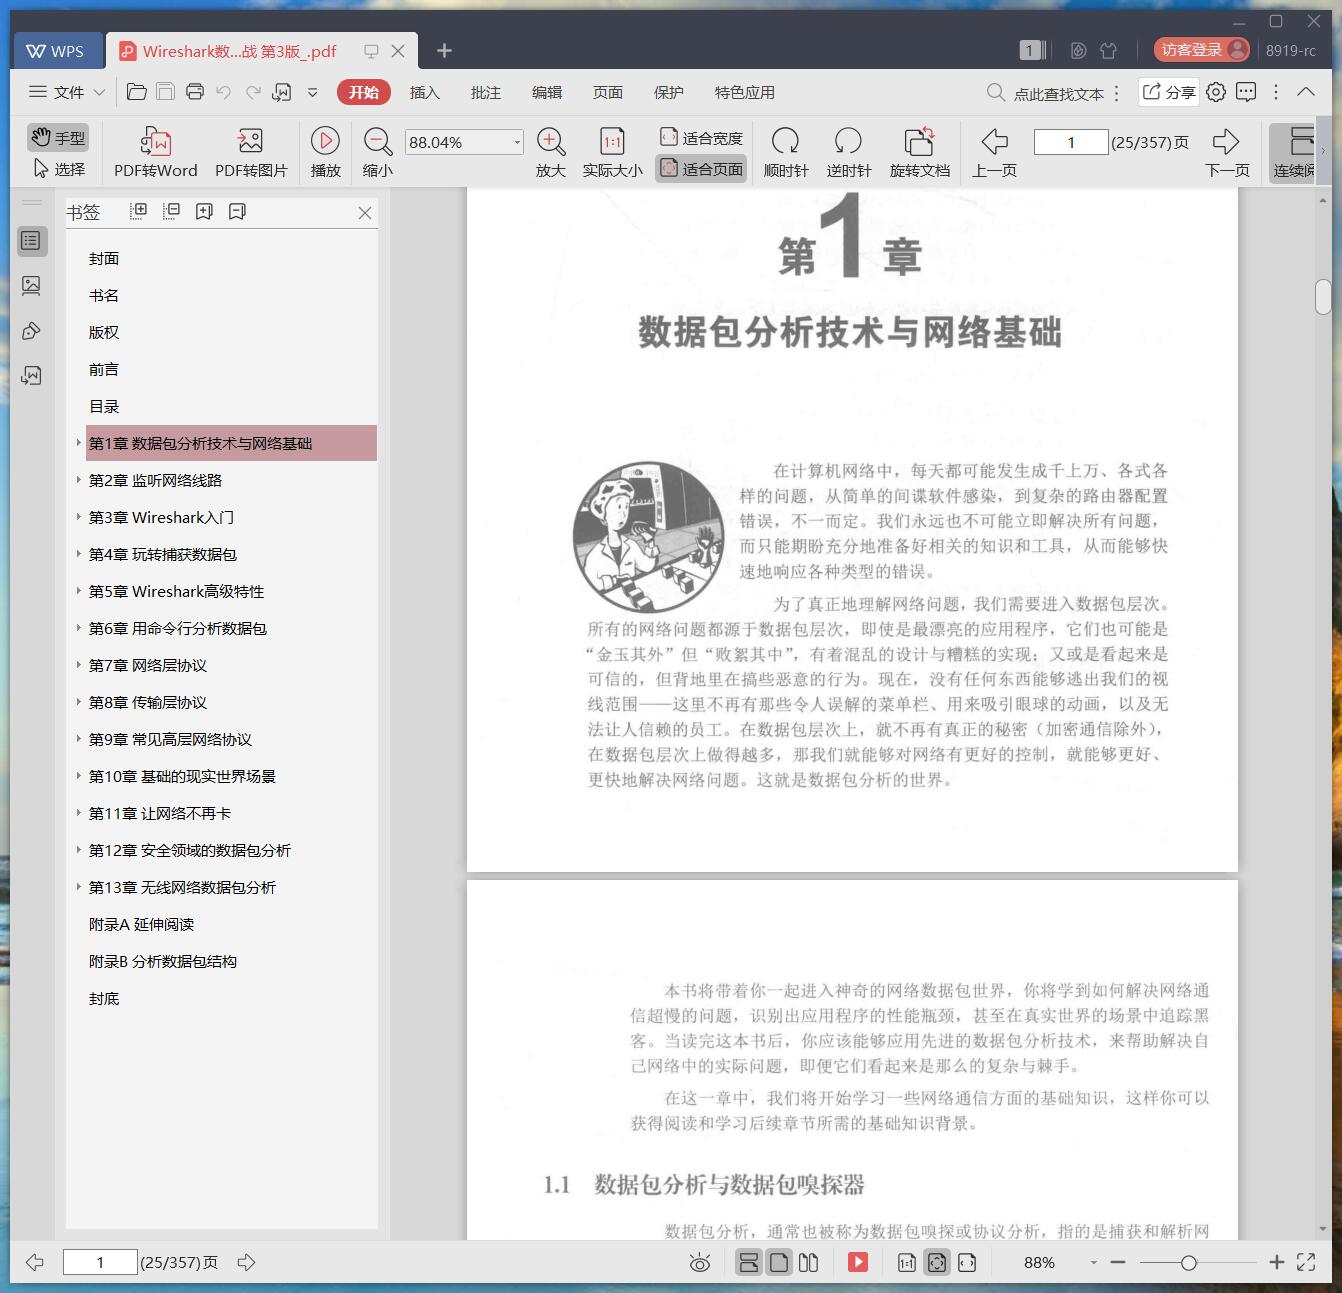Print the document using the printer icon
This screenshot has height=1293, width=1342.
(195, 92)
